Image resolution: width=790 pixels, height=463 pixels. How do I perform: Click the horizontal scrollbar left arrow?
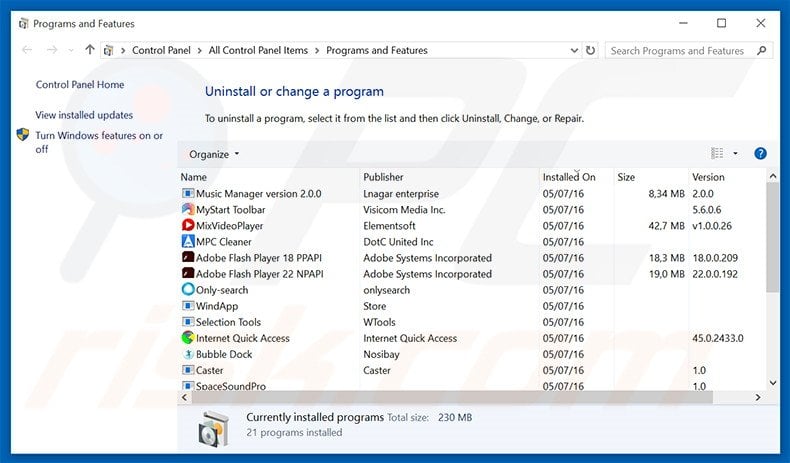coord(184,398)
